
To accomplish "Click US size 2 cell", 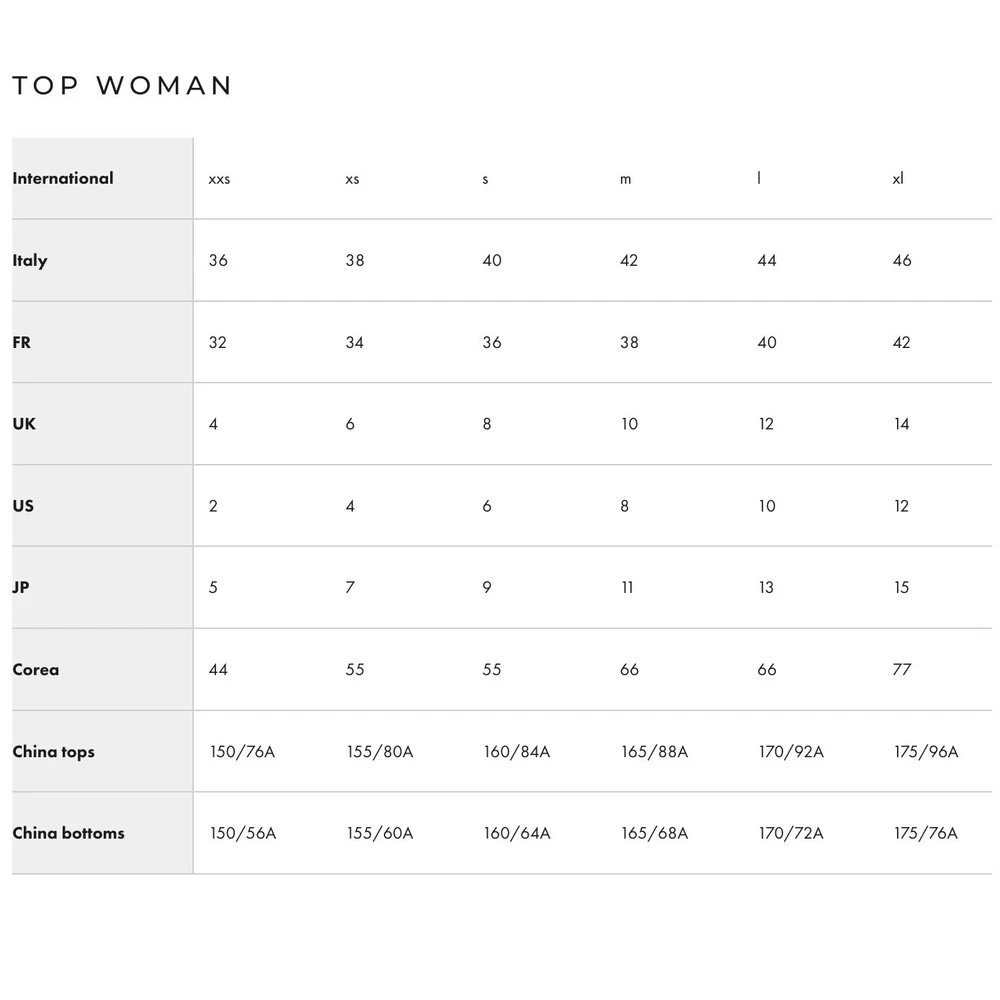I will tap(213, 506).
